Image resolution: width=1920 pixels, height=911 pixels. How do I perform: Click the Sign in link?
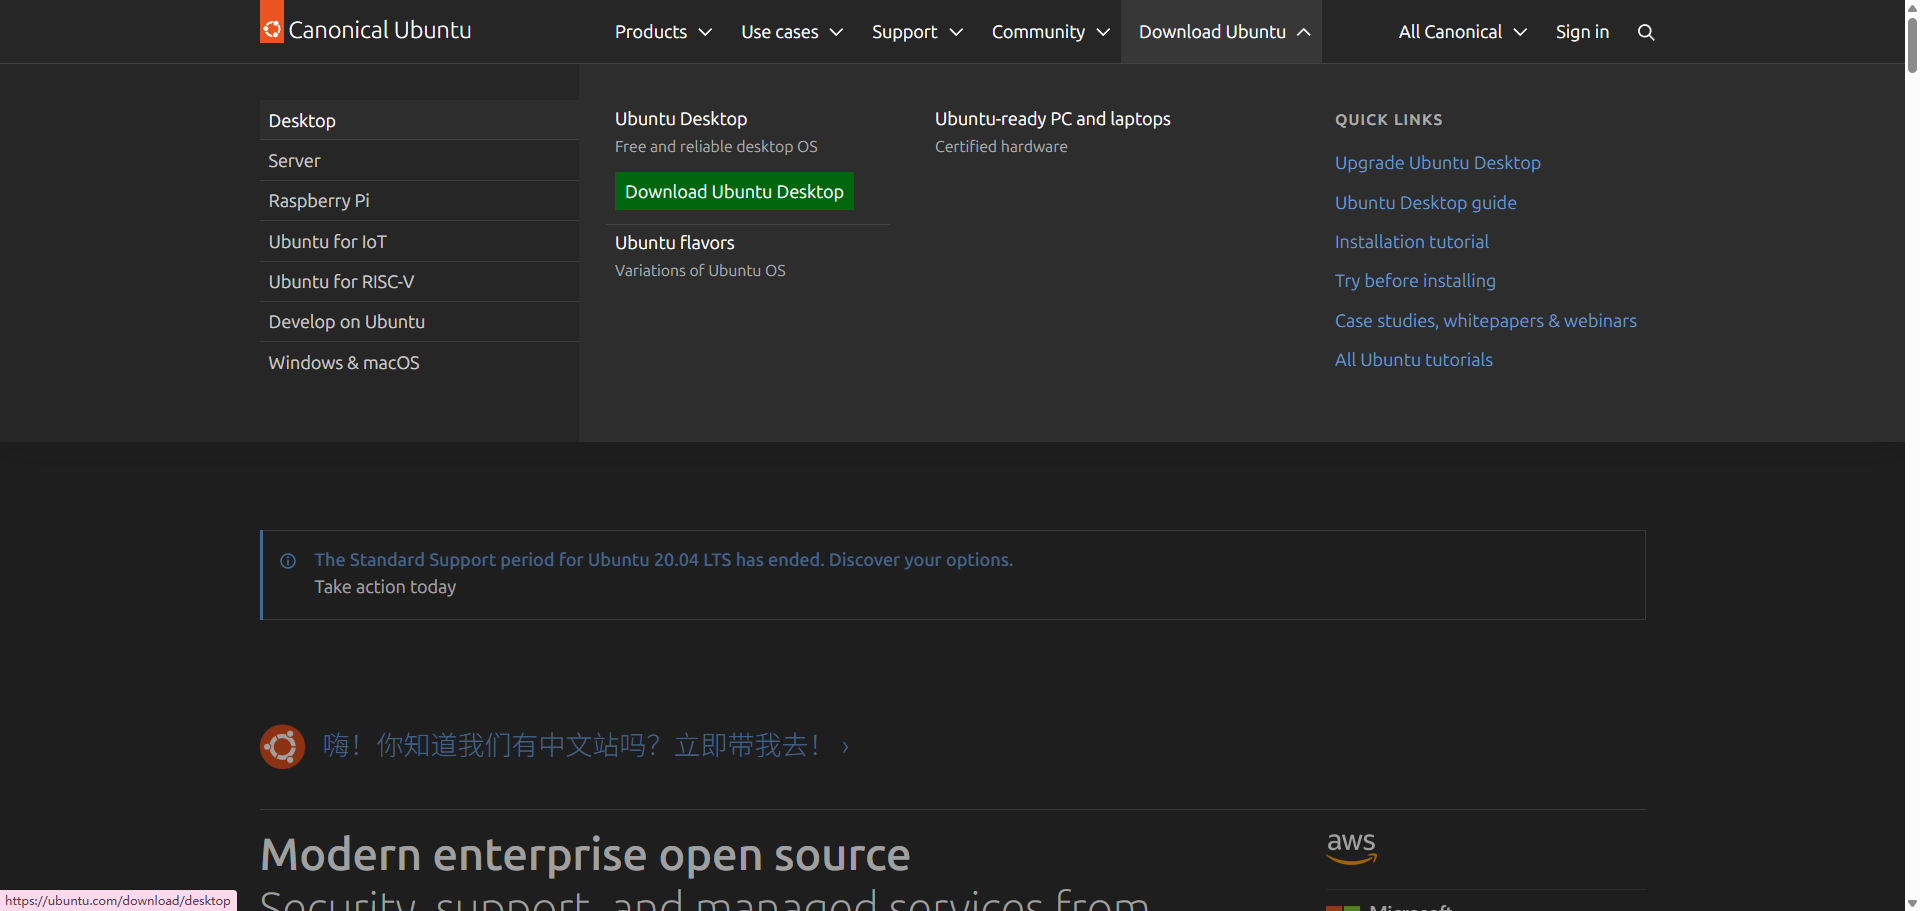pos(1582,32)
